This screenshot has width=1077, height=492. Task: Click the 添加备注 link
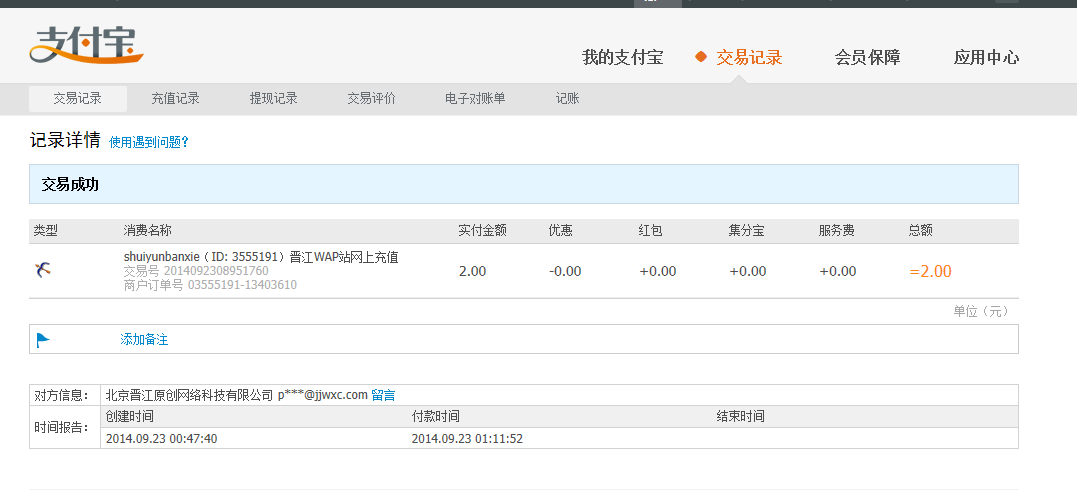click(144, 339)
